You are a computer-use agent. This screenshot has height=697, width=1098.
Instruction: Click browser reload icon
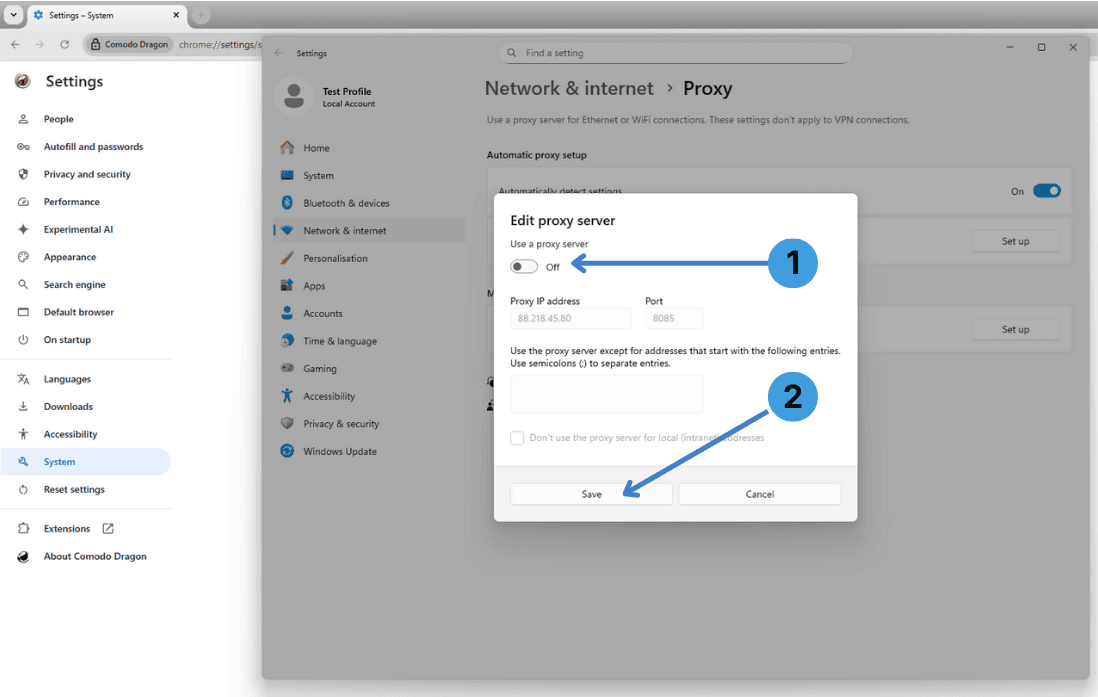64,44
